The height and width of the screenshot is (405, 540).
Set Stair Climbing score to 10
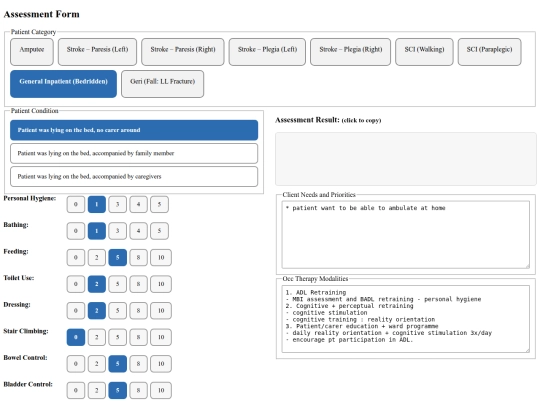(x=161, y=337)
